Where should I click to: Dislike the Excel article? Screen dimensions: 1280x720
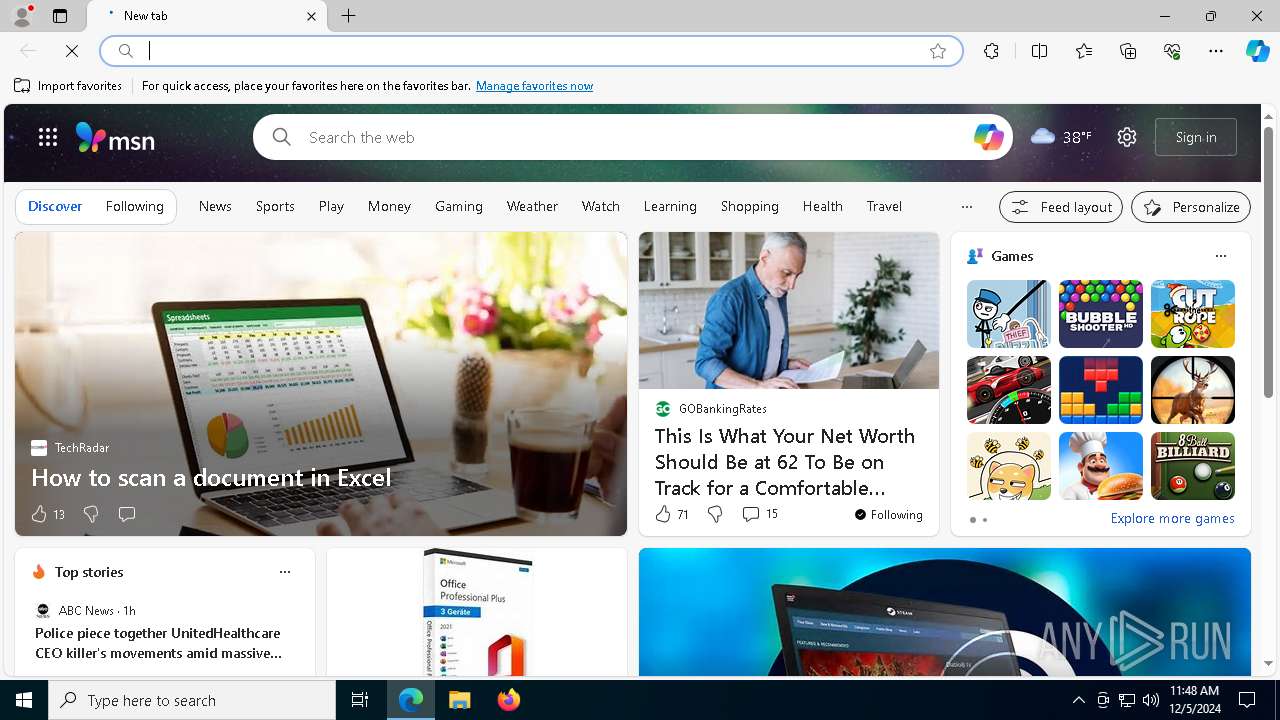click(91, 514)
